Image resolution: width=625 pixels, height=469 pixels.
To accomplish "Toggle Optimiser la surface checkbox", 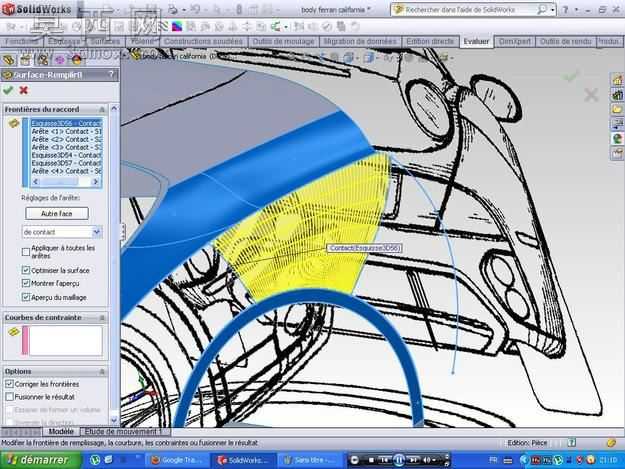I will pyautogui.click(x=26, y=270).
